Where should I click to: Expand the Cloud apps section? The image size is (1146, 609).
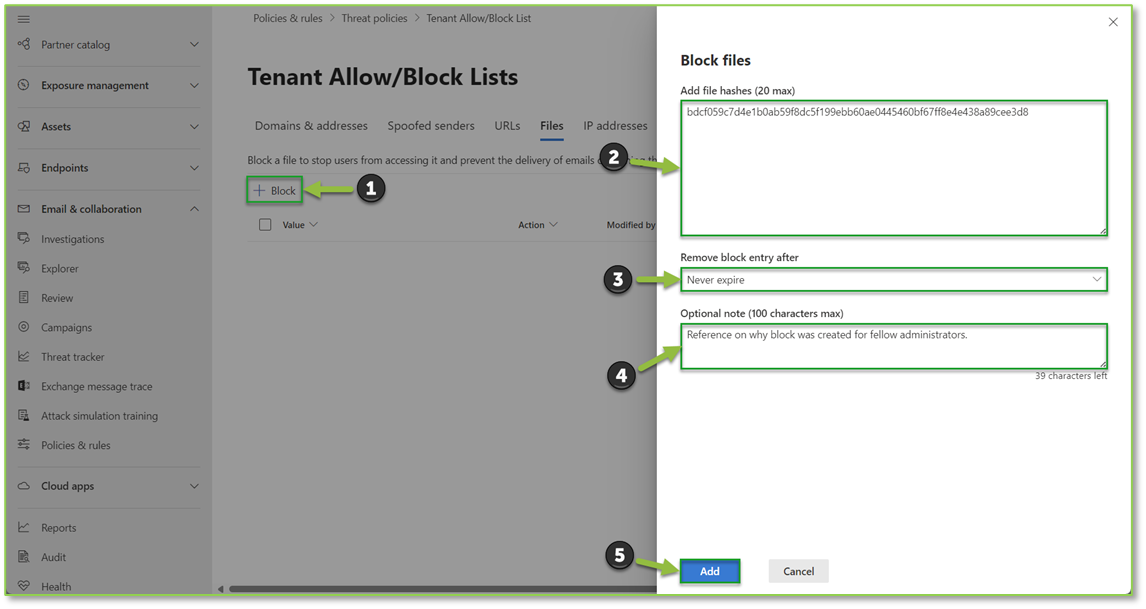click(194, 486)
